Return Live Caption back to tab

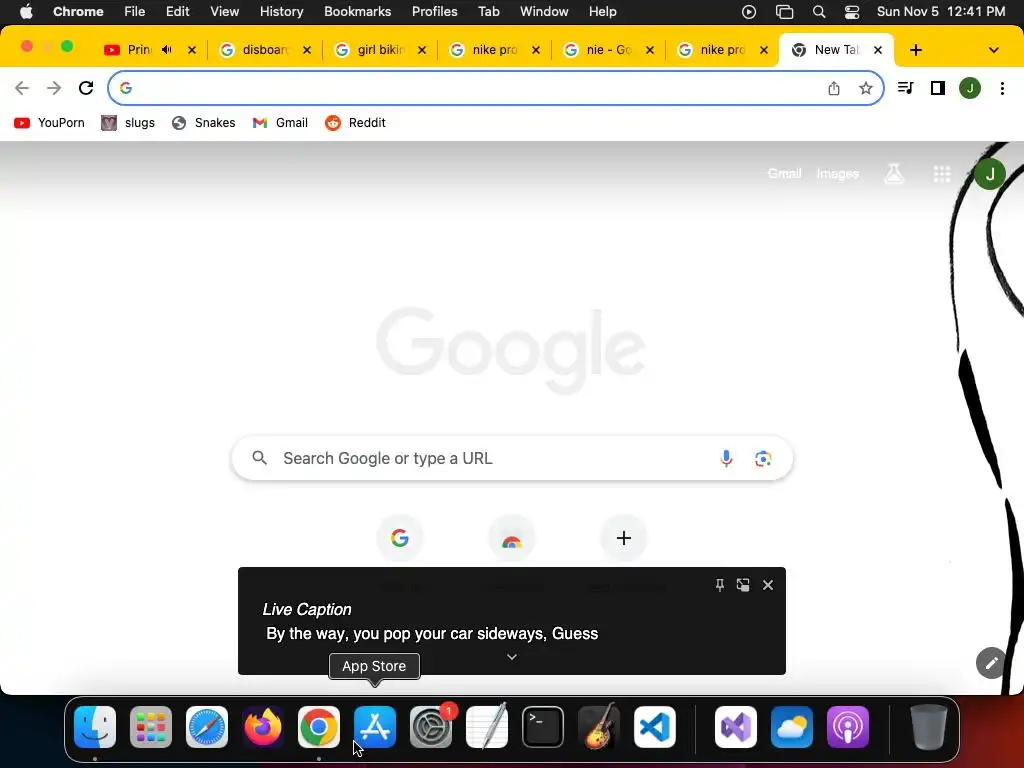point(743,584)
